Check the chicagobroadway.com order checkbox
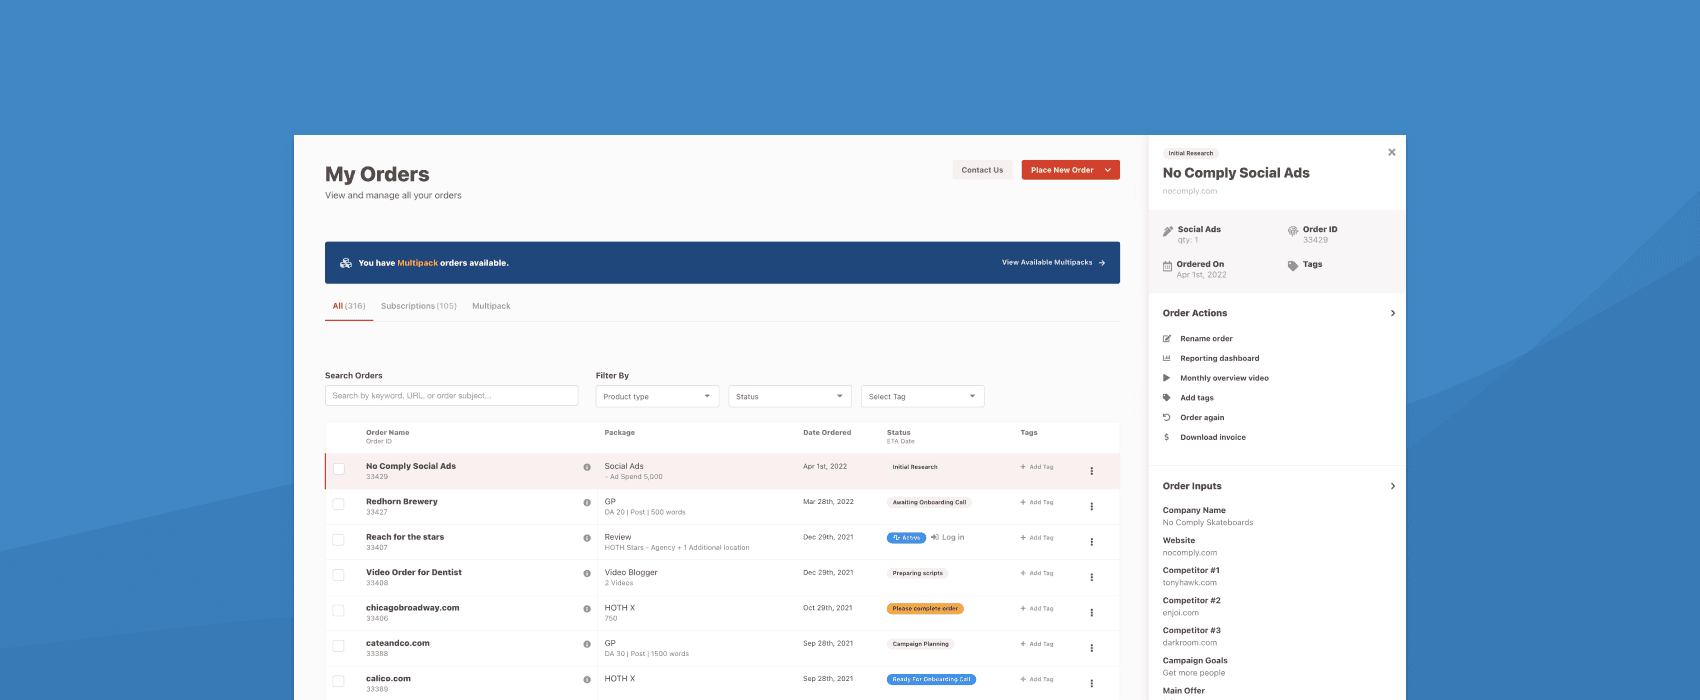 (339, 610)
